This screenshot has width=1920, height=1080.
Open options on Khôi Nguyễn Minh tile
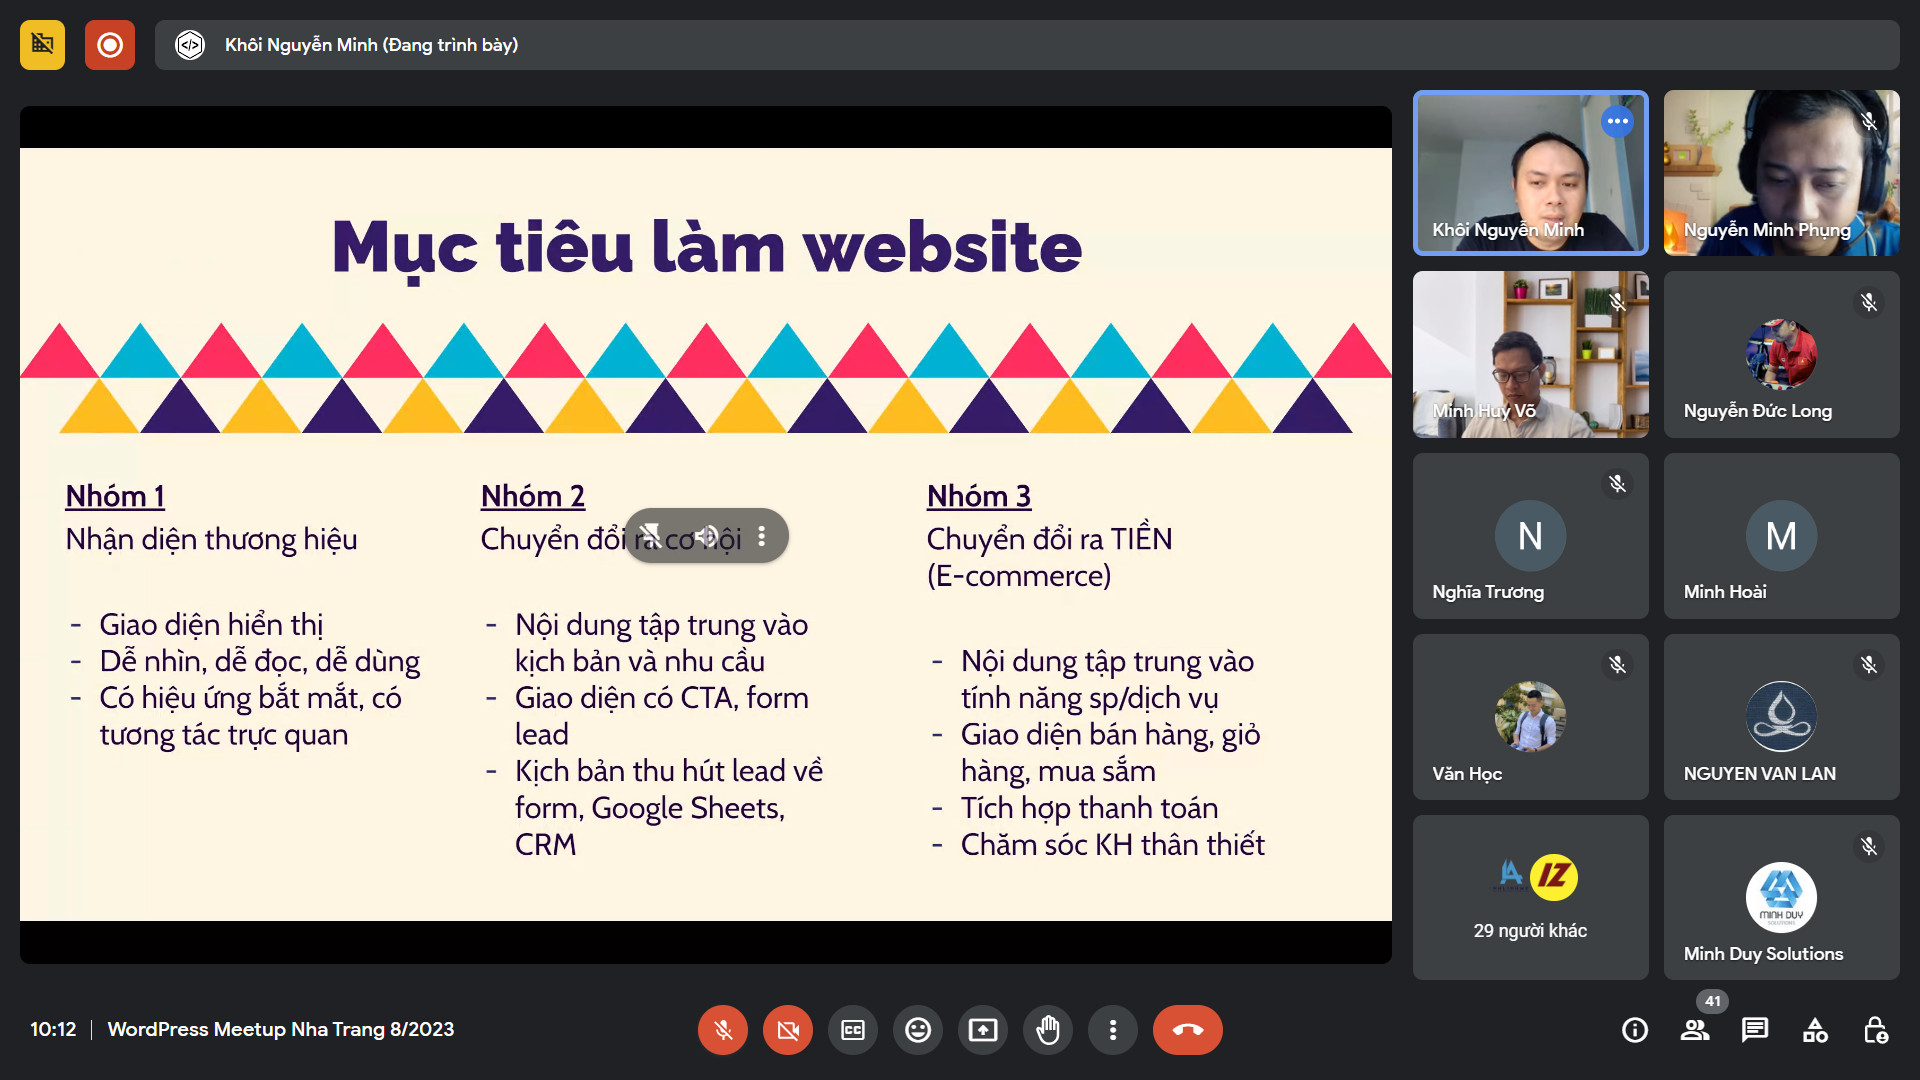[1617, 121]
